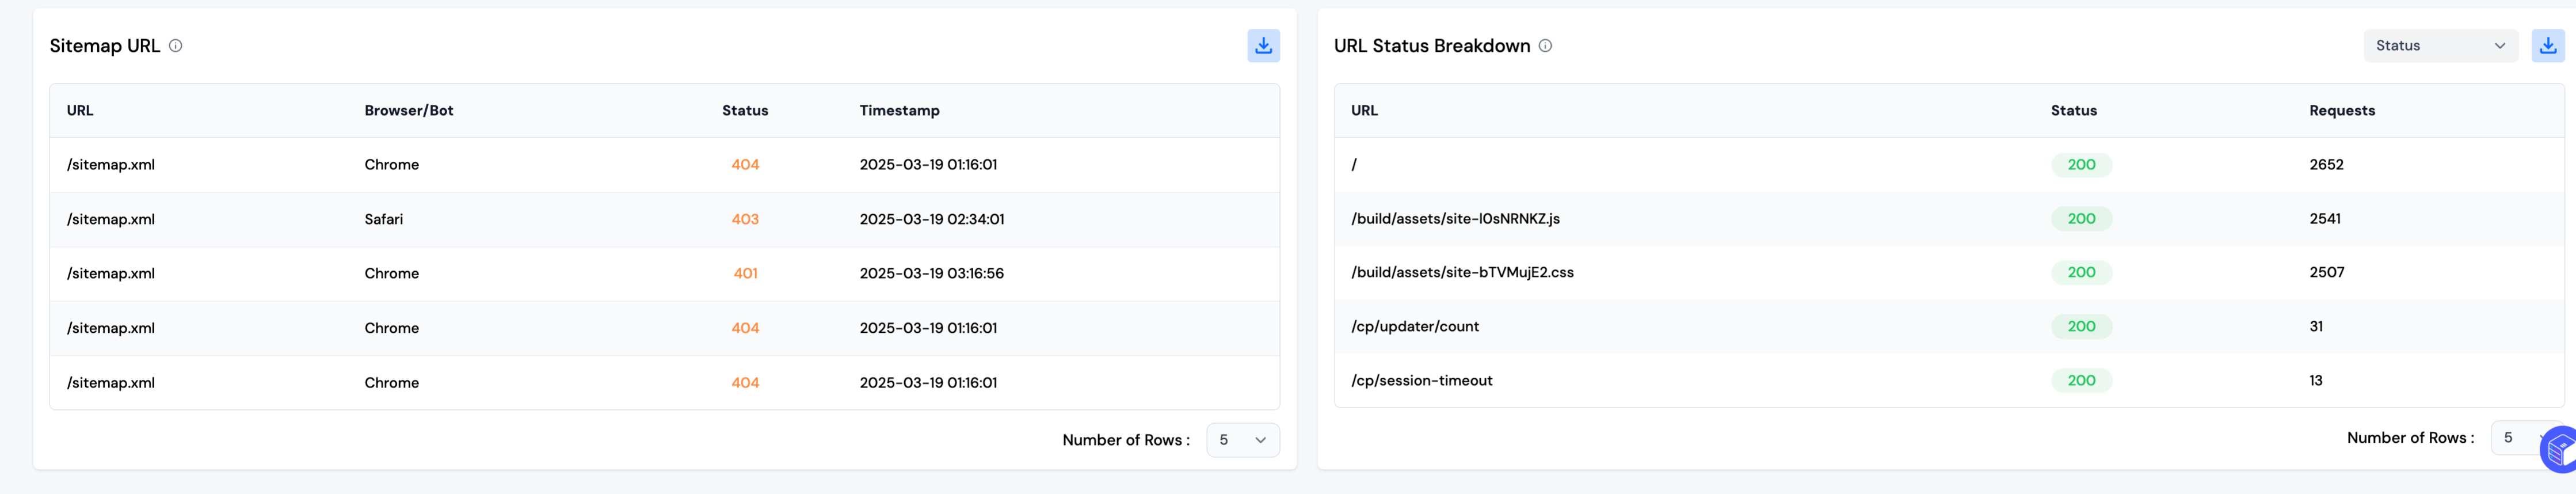The height and width of the screenshot is (494, 2576).
Task: Click timestamp 2025-03-19 03:16:56
Action: pyautogui.click(x=931, y=273)
